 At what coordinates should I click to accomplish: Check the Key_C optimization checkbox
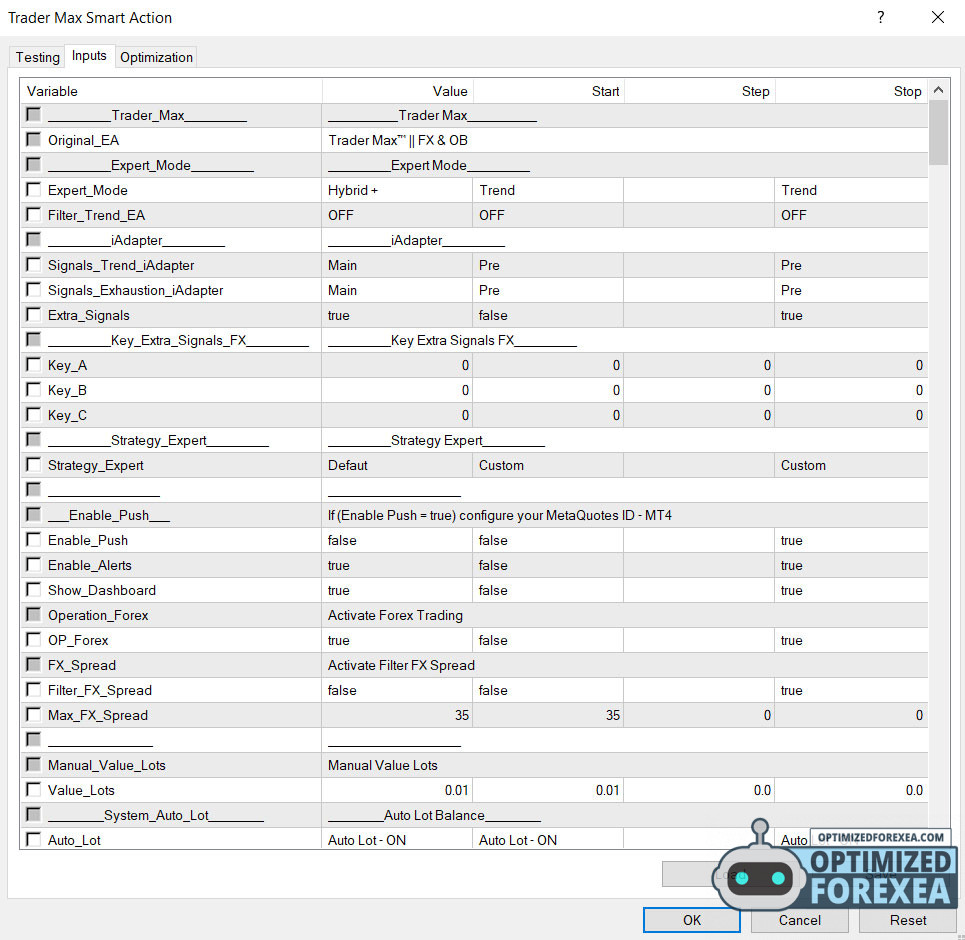(x=33, y=415)
